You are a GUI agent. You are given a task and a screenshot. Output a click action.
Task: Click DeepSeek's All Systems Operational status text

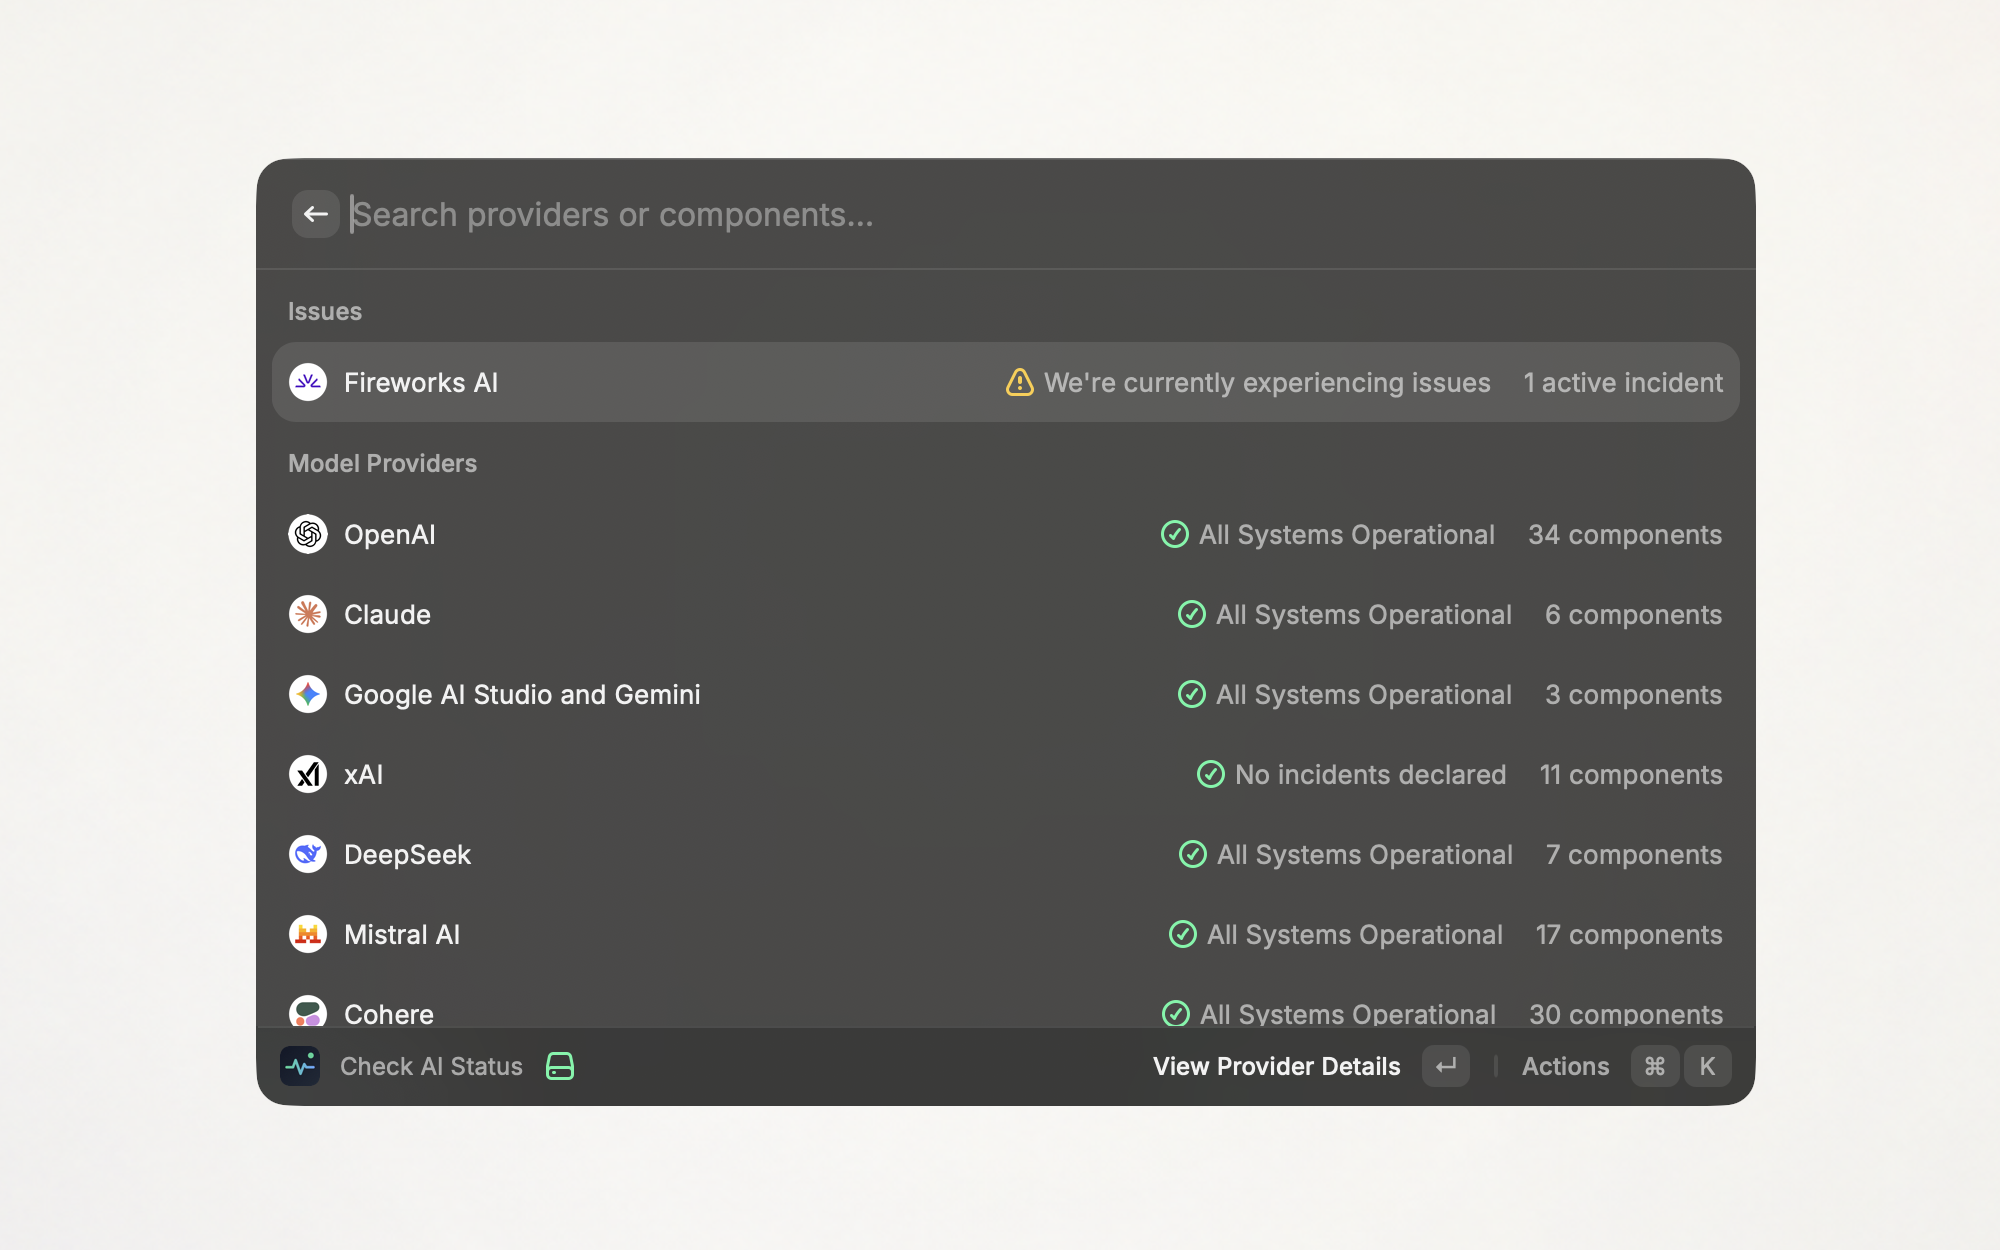(x=1365, y=855)
